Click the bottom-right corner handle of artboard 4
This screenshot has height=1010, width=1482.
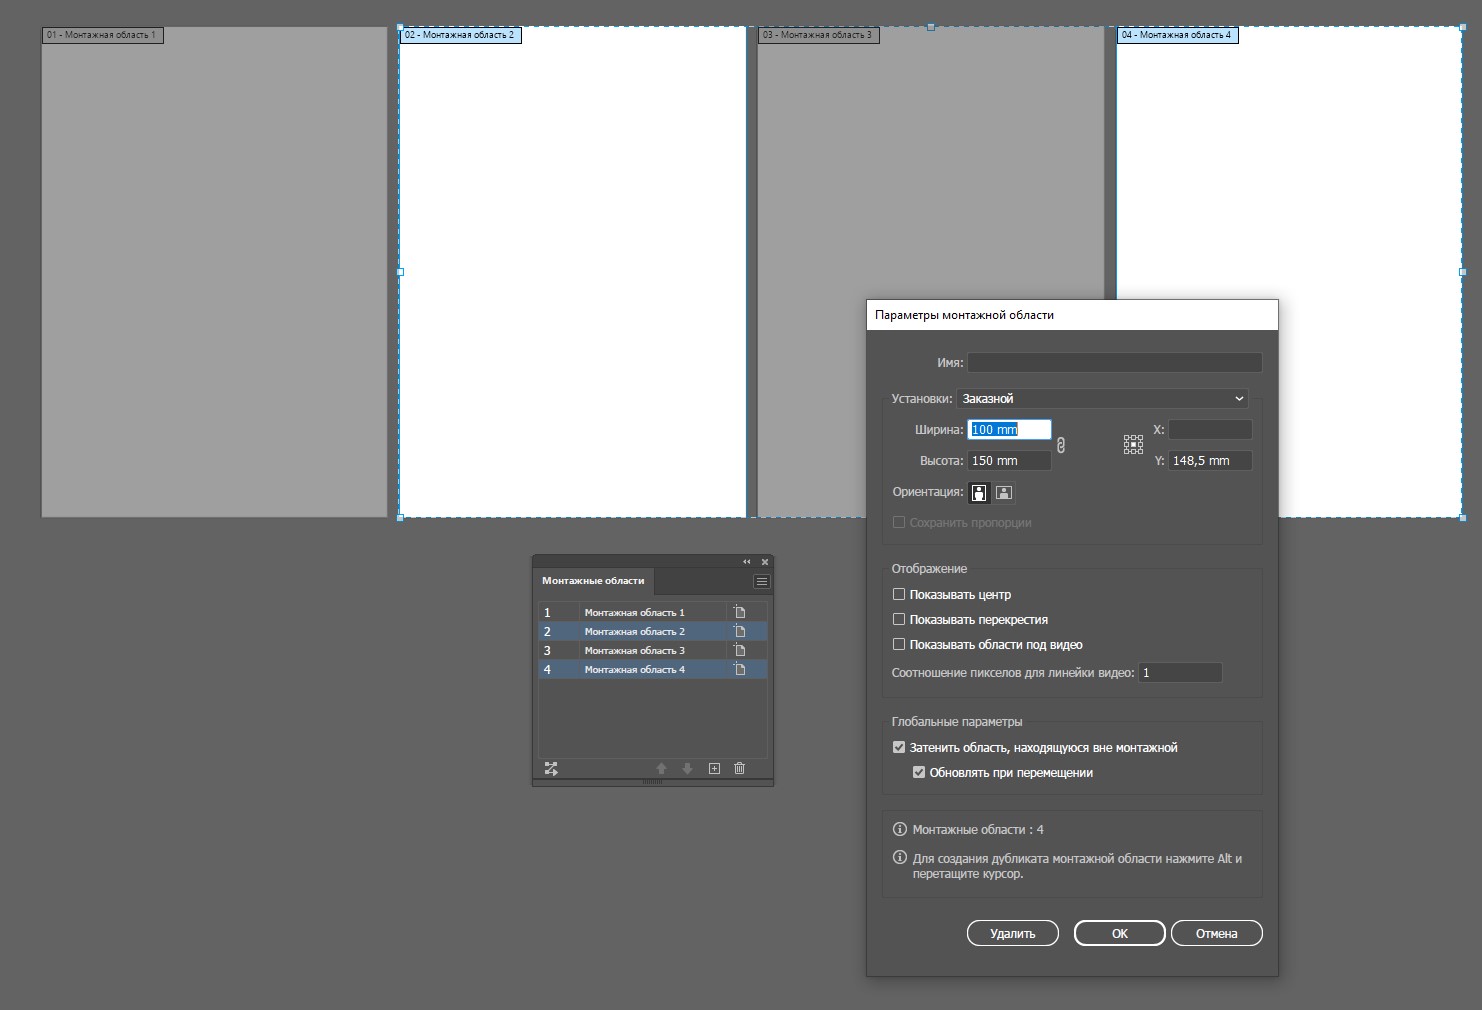tap(1462, 517)
